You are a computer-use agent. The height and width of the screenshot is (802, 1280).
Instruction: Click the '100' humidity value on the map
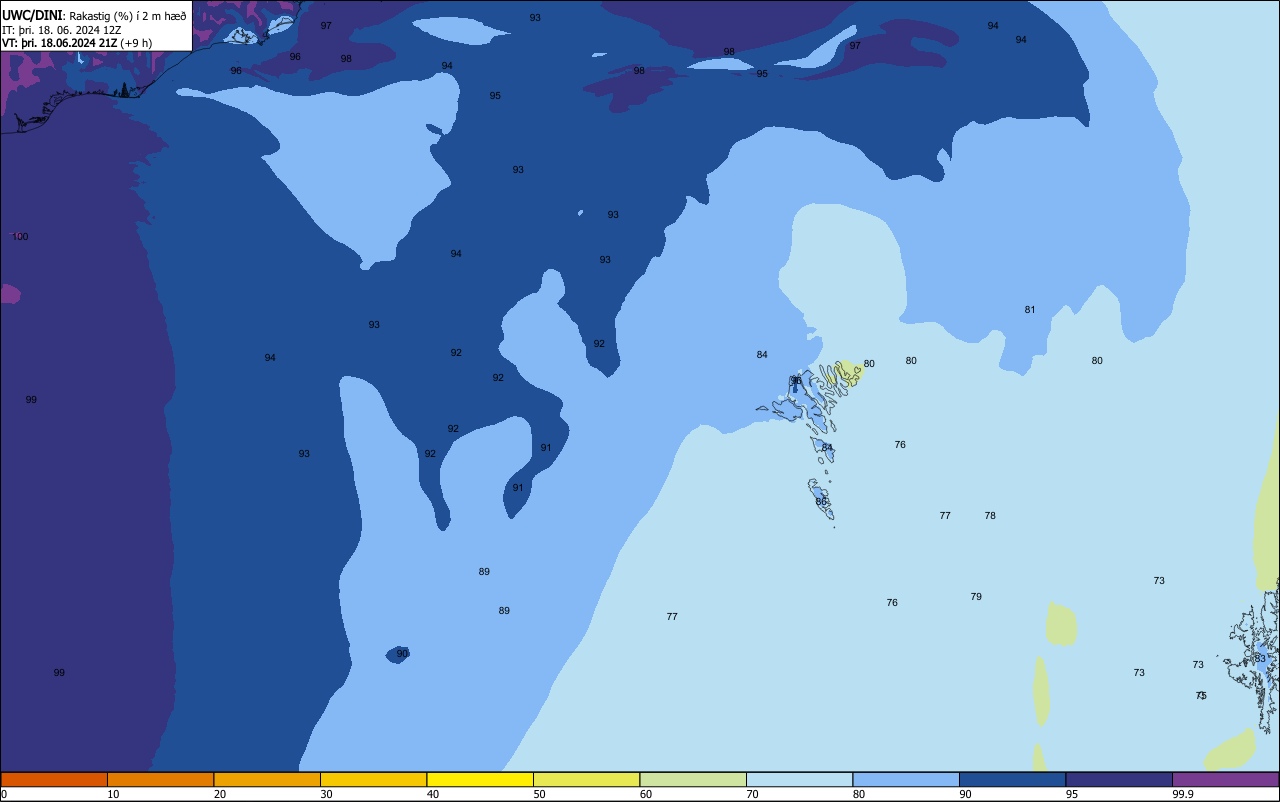[20, 237]
